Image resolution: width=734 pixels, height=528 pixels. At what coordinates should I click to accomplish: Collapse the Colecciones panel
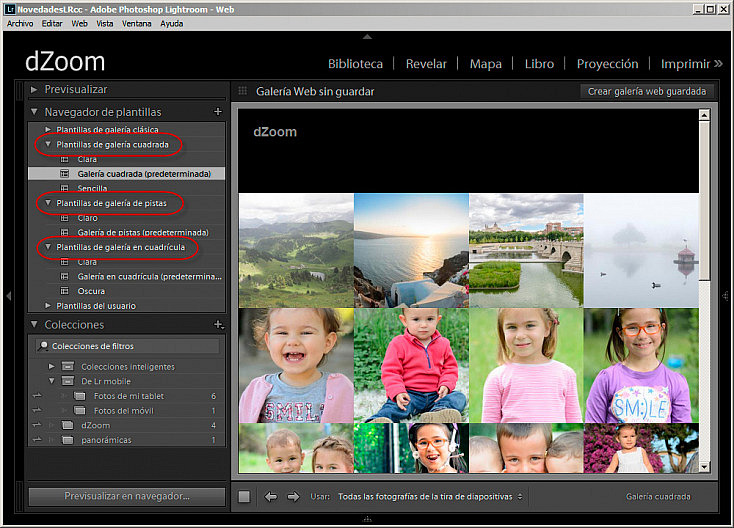pyautogui.click(x=34, y=324)
